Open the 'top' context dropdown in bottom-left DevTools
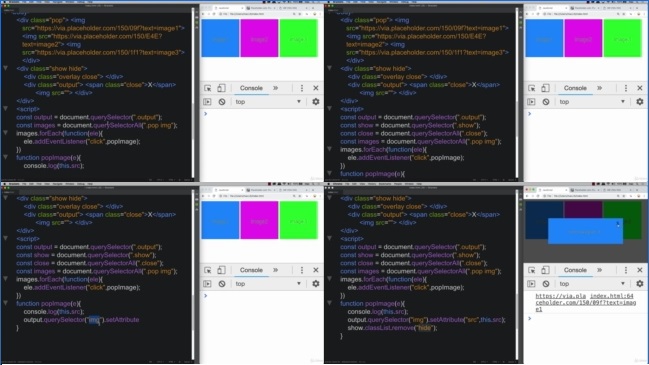Viewport: 649px width, 365px height. coord(268,284)
